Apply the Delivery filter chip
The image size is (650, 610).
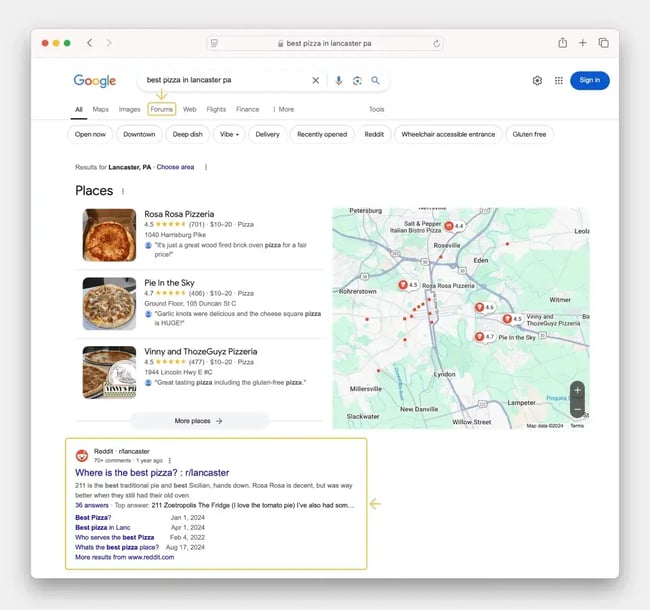pos(267,134)
